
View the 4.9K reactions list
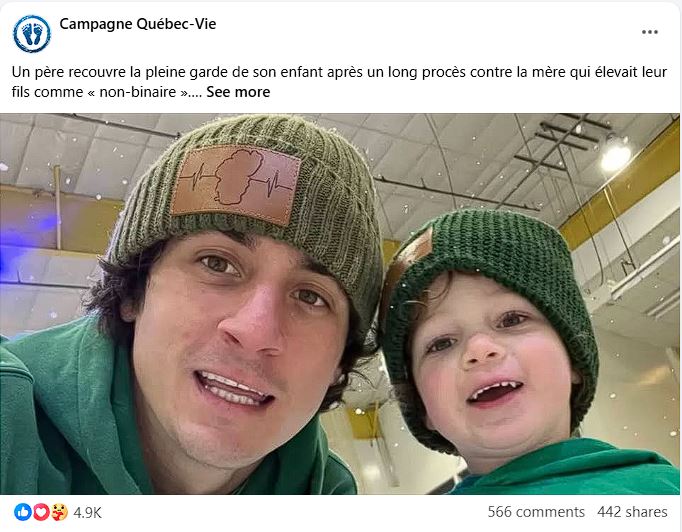pos(87,513)
